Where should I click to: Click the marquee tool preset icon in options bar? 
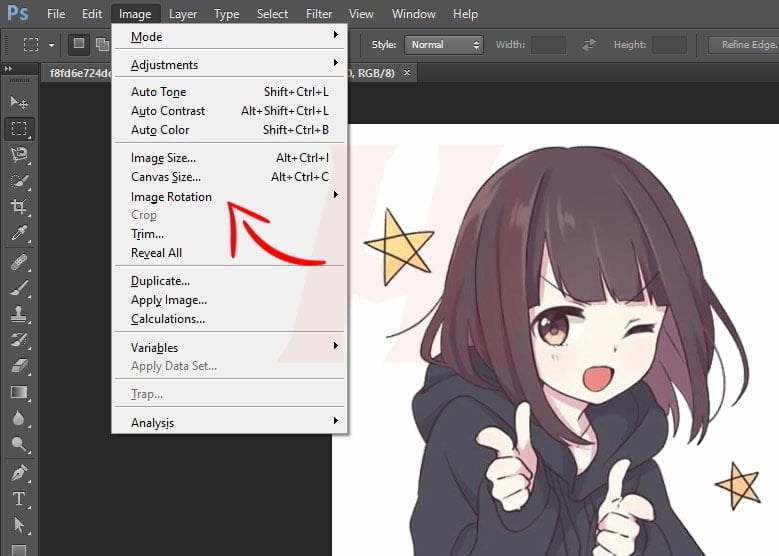(31, 45)
